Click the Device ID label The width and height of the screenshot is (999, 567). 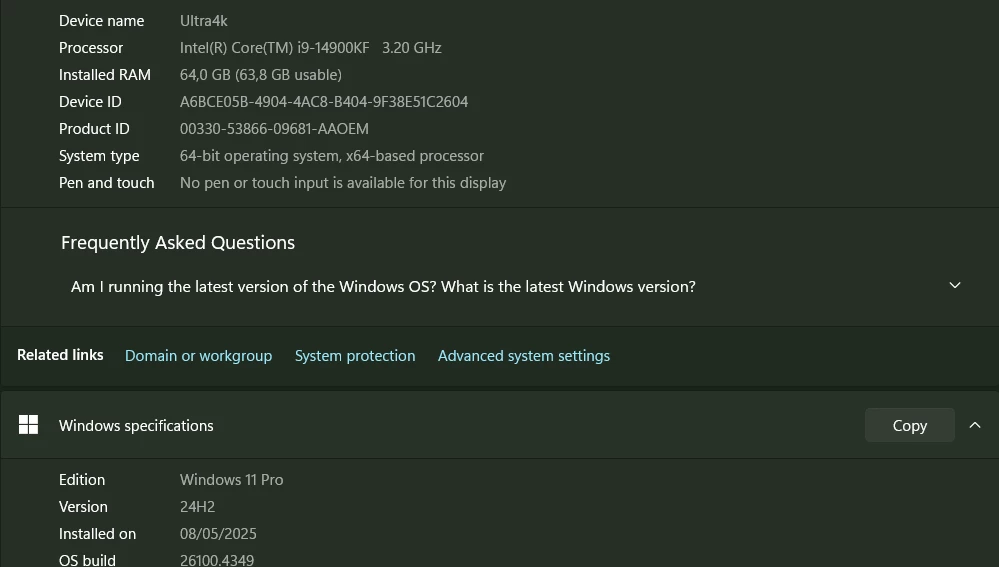click(90, 102)
